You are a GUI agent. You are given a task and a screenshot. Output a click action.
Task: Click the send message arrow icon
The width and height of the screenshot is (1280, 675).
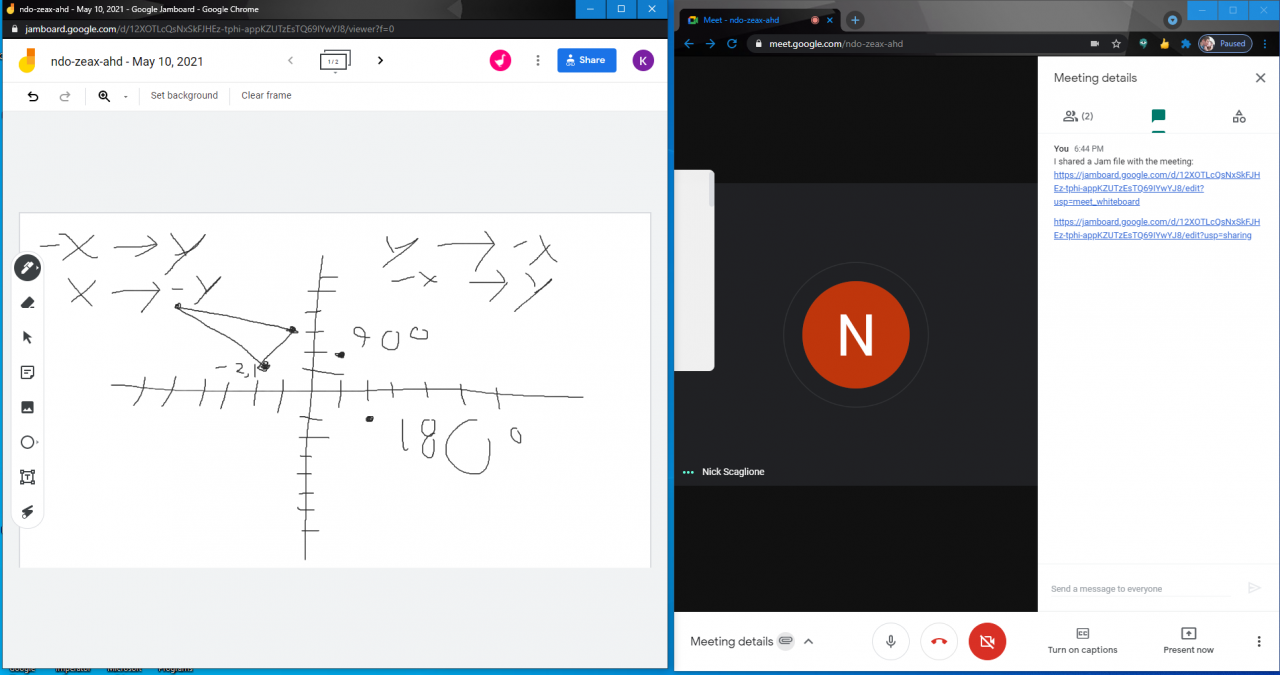tap(1254, 588)
